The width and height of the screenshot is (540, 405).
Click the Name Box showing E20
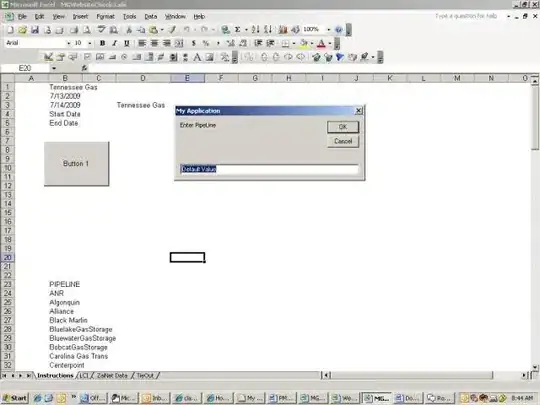(25, 68)
